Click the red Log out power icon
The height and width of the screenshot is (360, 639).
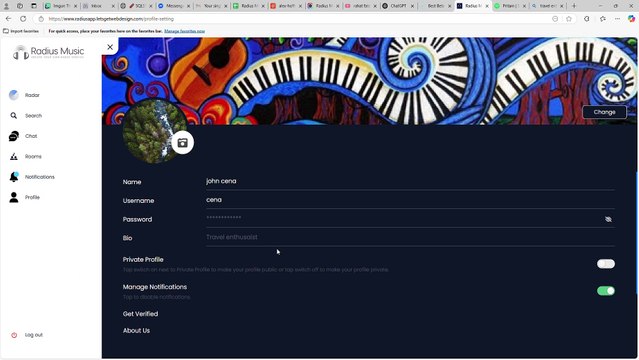14,335
